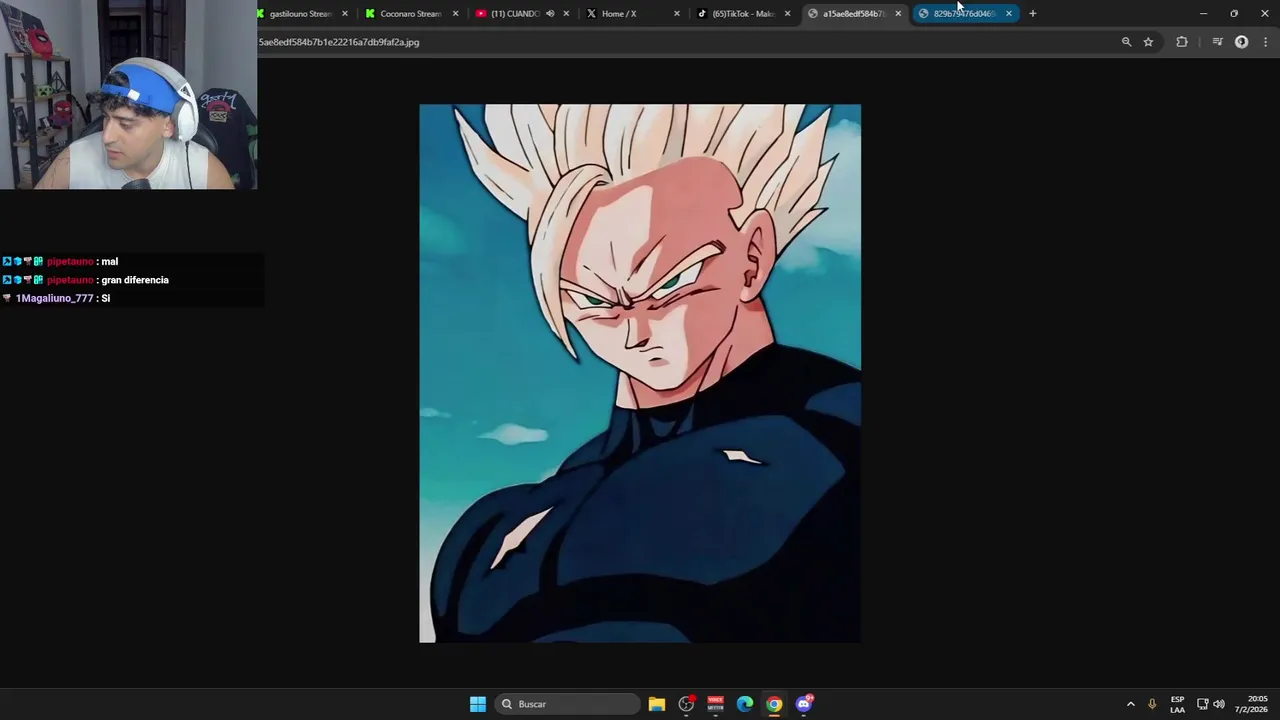The image size is (1280, 720).
Task: Close the 829b79476d046 tab
Action: (1008, 14)
